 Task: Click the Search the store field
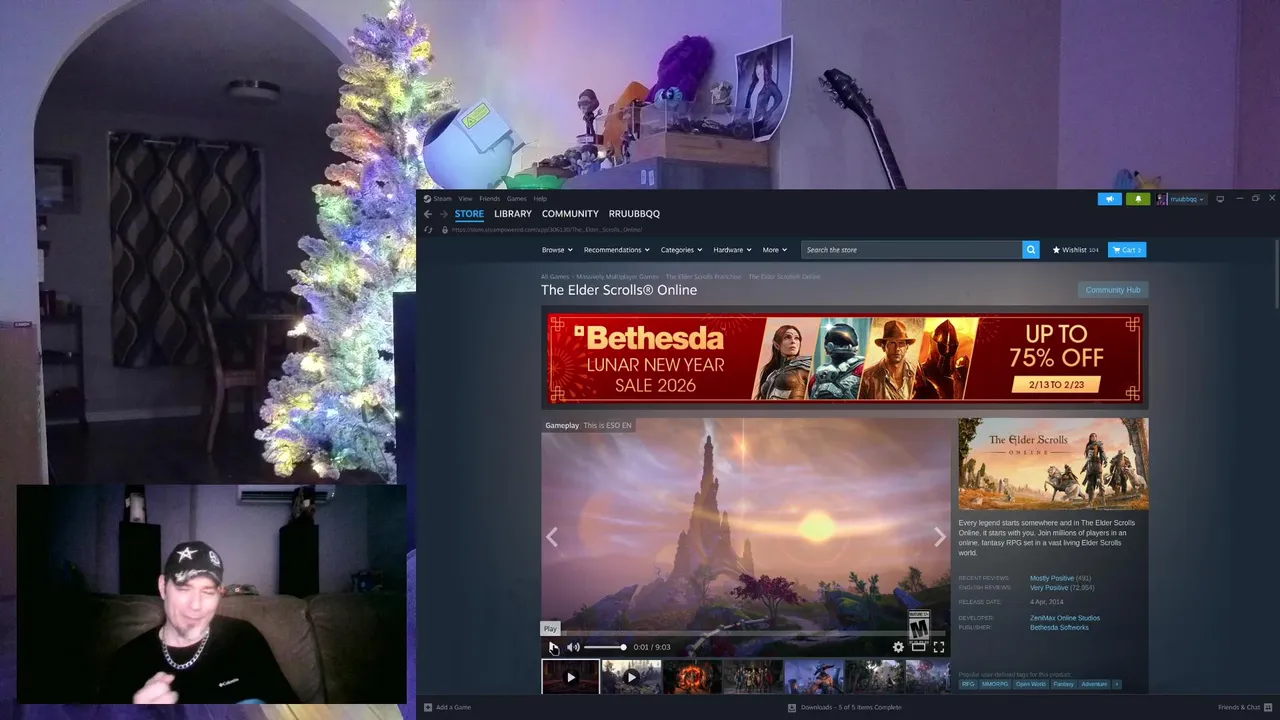tap(912, 250)
